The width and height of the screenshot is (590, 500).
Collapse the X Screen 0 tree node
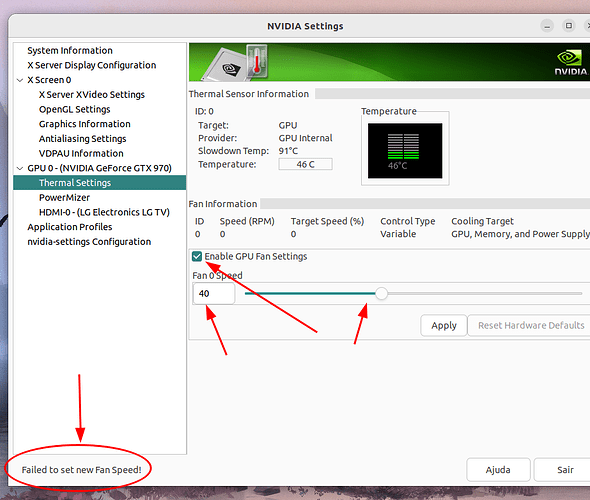click(x=20, y=80)
